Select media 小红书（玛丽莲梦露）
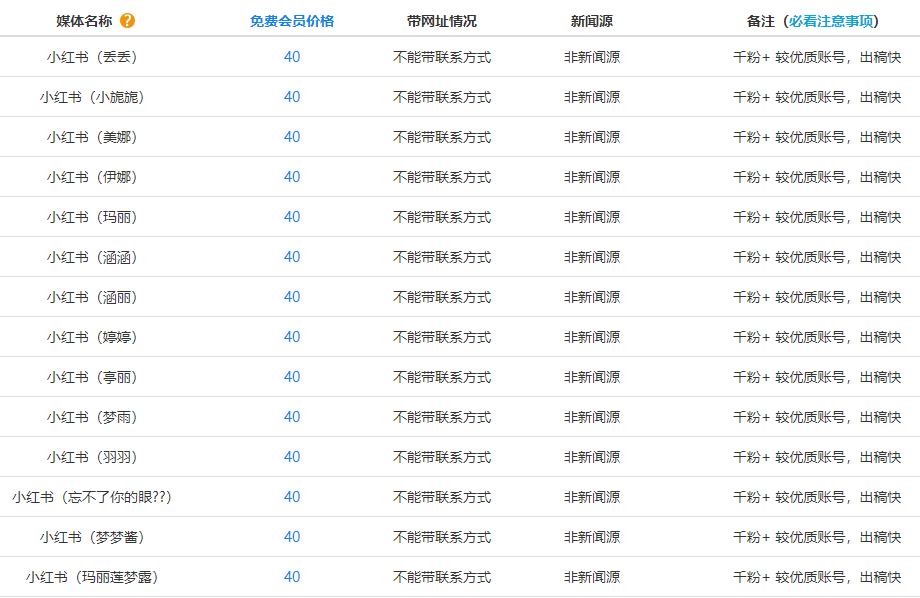The image size is (920, 598). [x=92, y=577]
